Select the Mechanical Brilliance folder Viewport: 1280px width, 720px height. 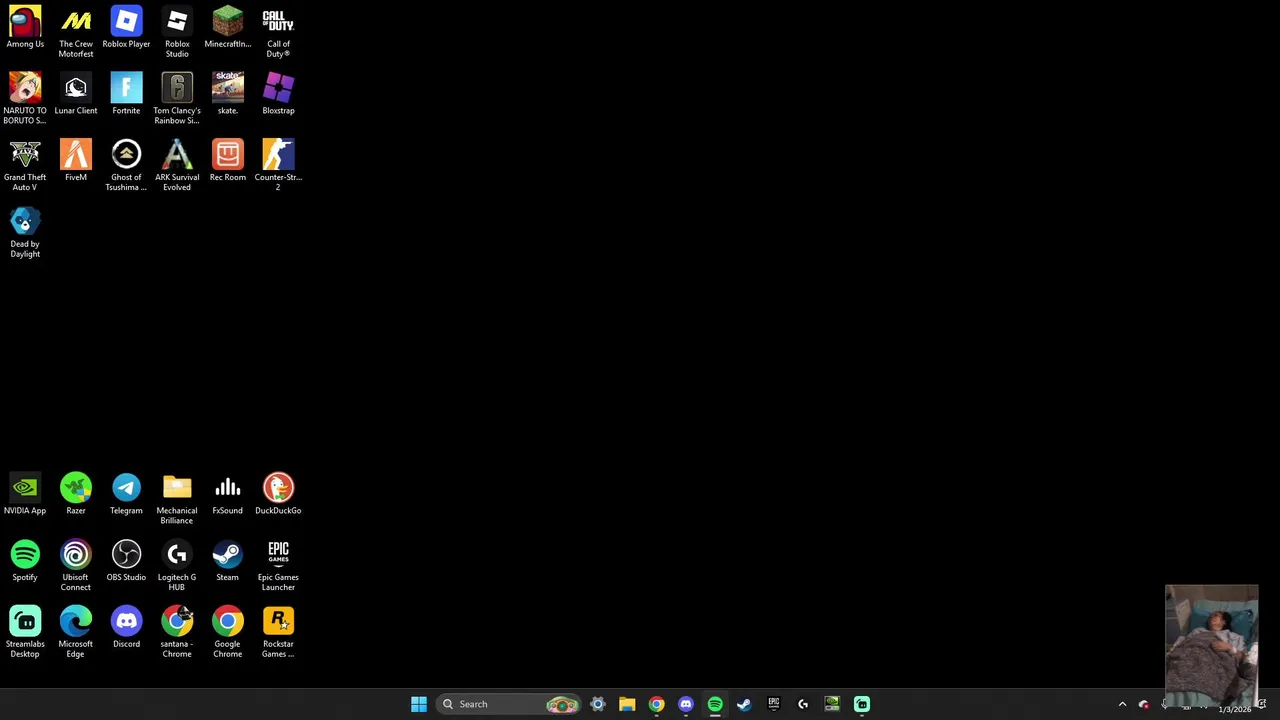177,498
